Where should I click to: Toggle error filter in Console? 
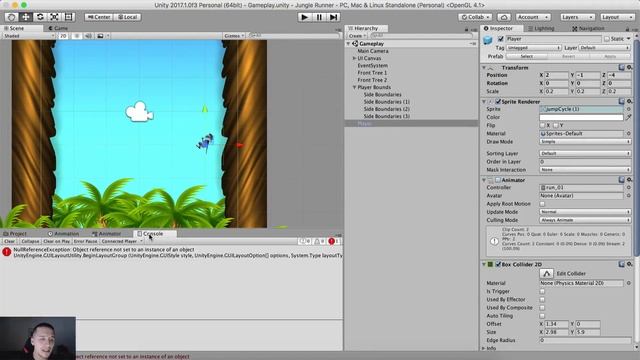333,241
